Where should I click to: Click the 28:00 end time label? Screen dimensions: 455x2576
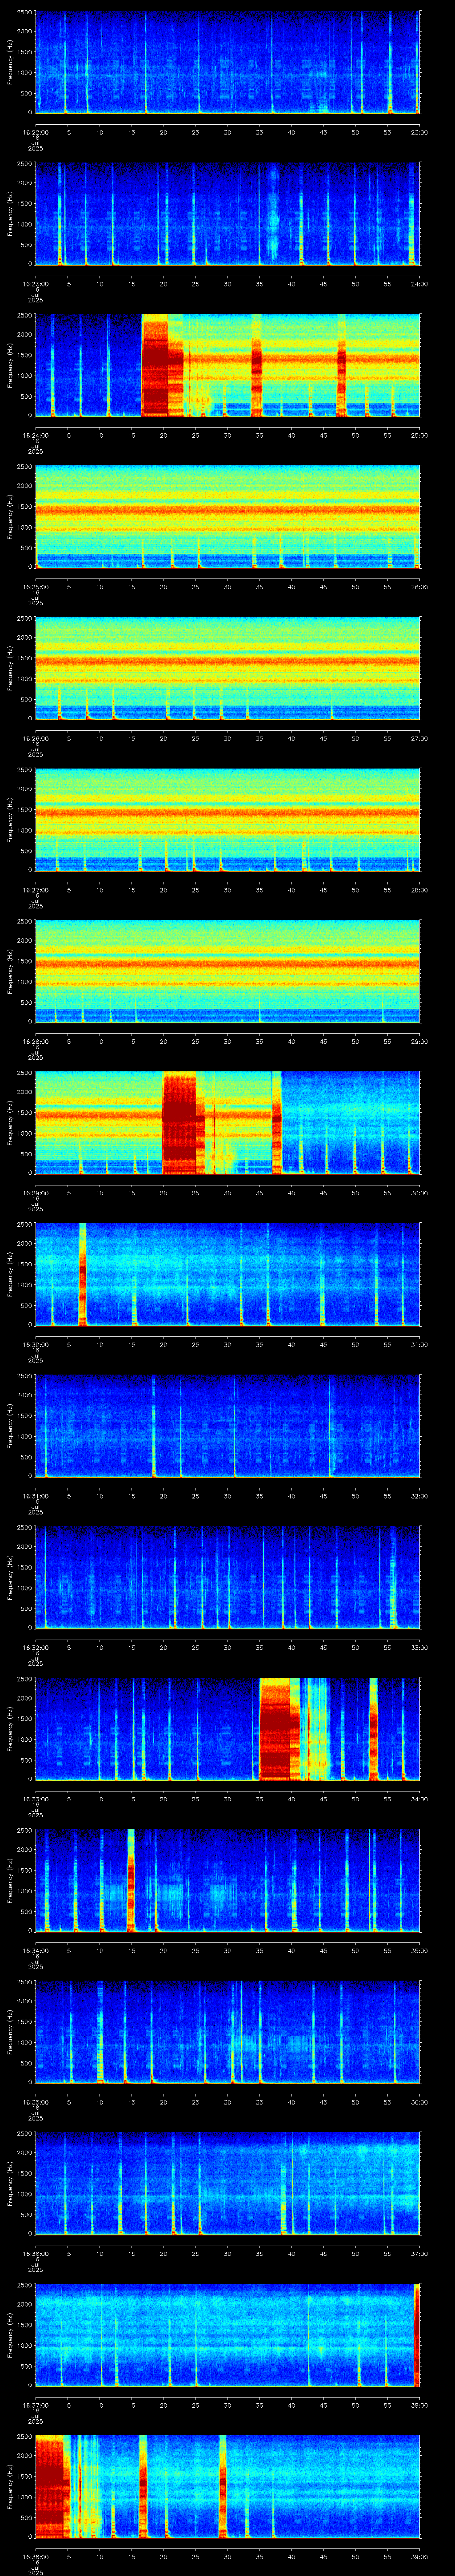click(420, 890)
